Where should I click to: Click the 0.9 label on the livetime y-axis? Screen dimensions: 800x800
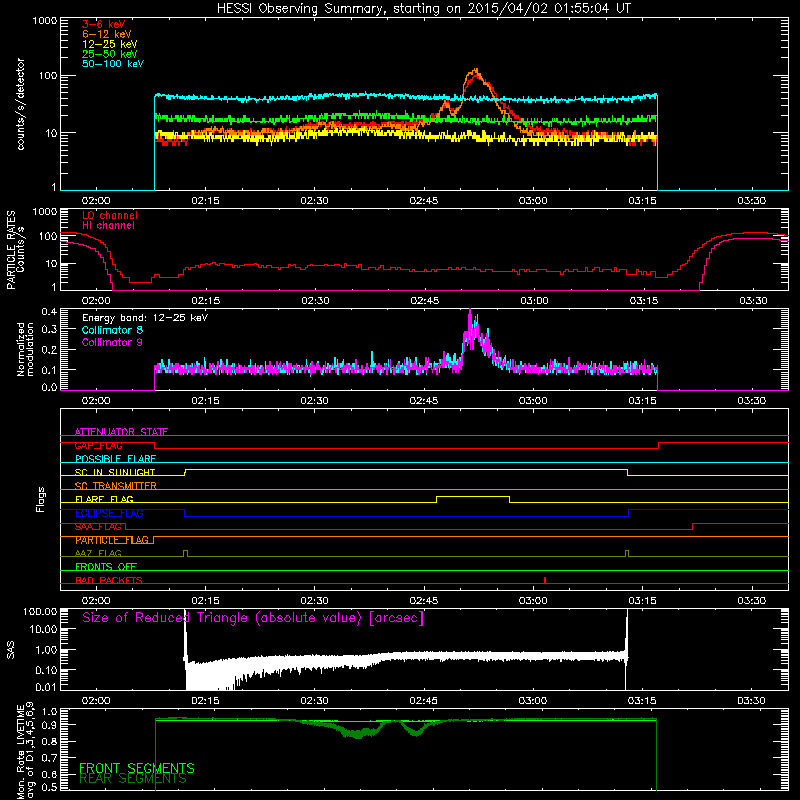51,725
